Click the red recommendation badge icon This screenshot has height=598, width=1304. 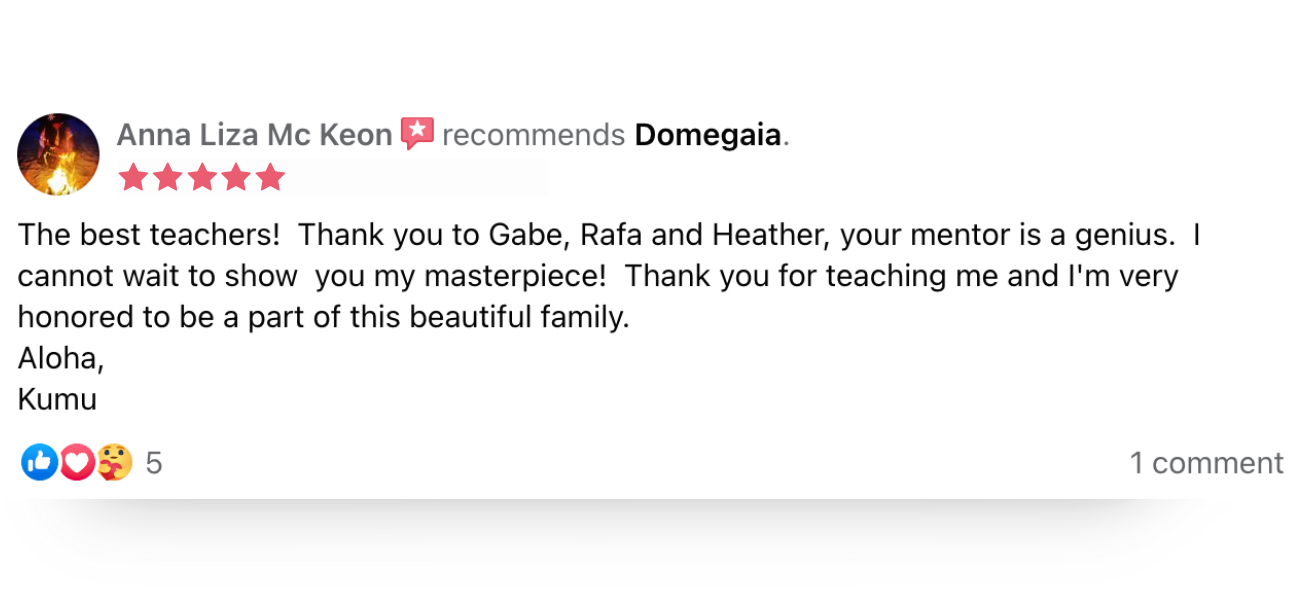(x=417, y=134)
